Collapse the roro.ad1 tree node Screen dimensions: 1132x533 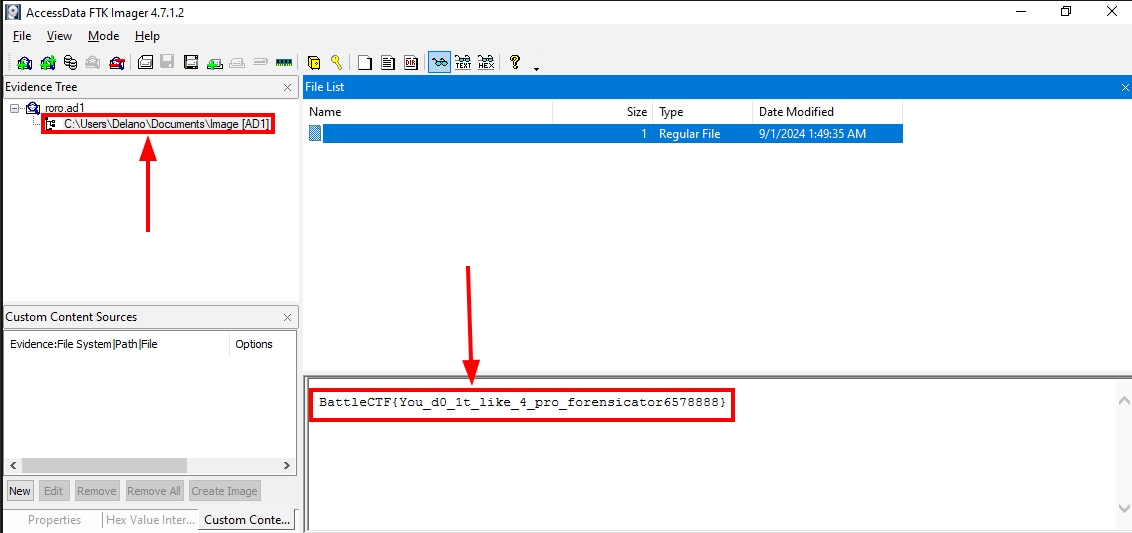click(x=14, y=108)
